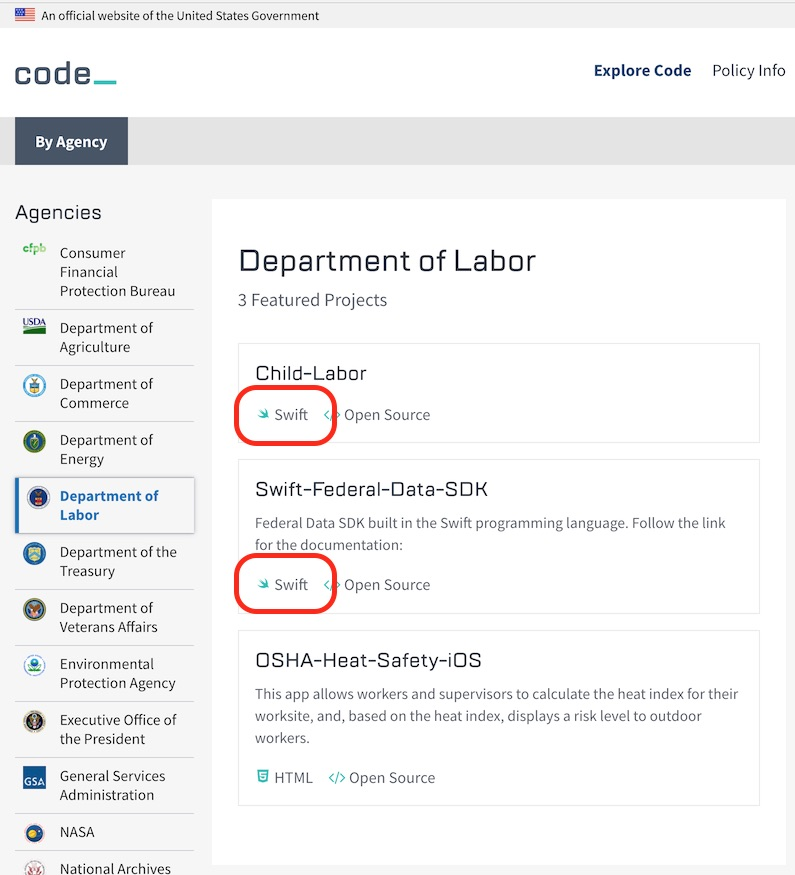Open the Swift-Federal-Data-SDK project link
795x875 pixels.
coord(371,489)
